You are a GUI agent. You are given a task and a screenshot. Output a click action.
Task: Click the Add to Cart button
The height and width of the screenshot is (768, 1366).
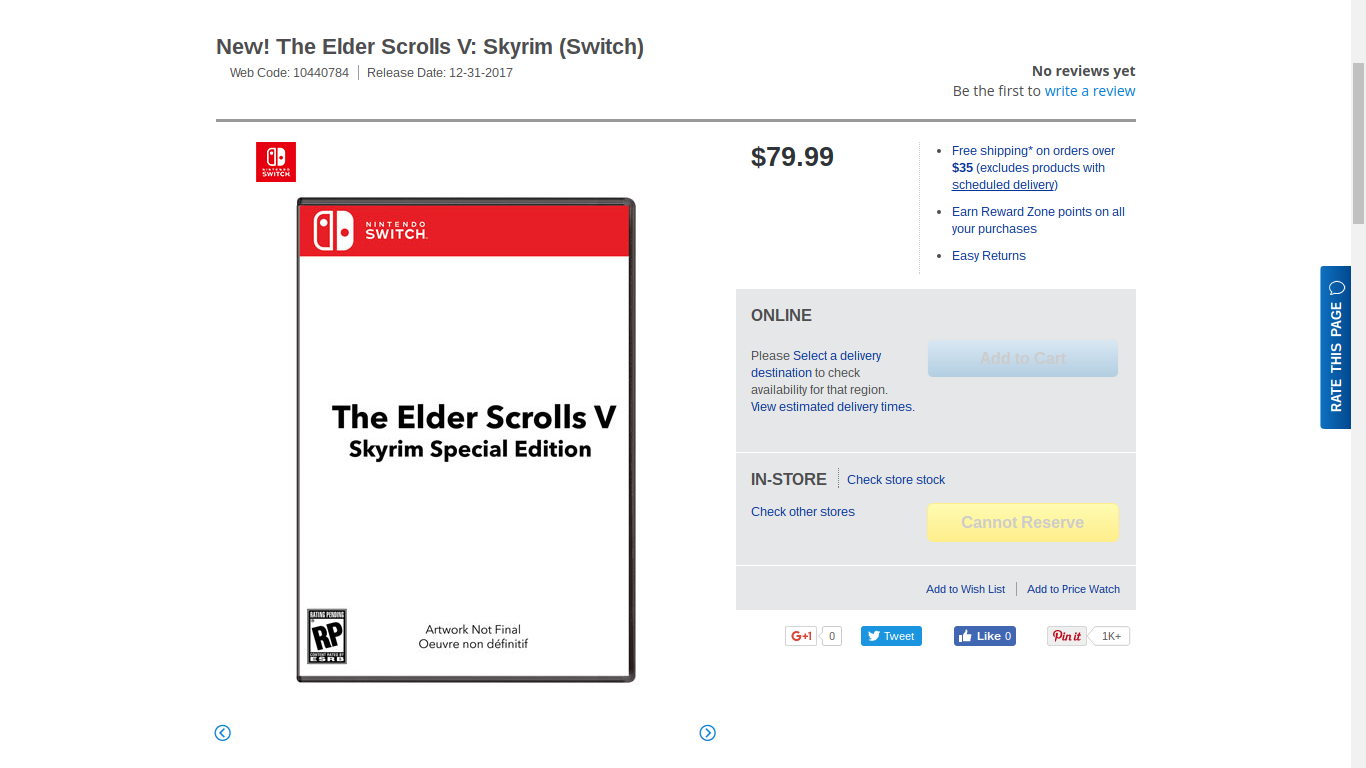tap(1022, 359)
